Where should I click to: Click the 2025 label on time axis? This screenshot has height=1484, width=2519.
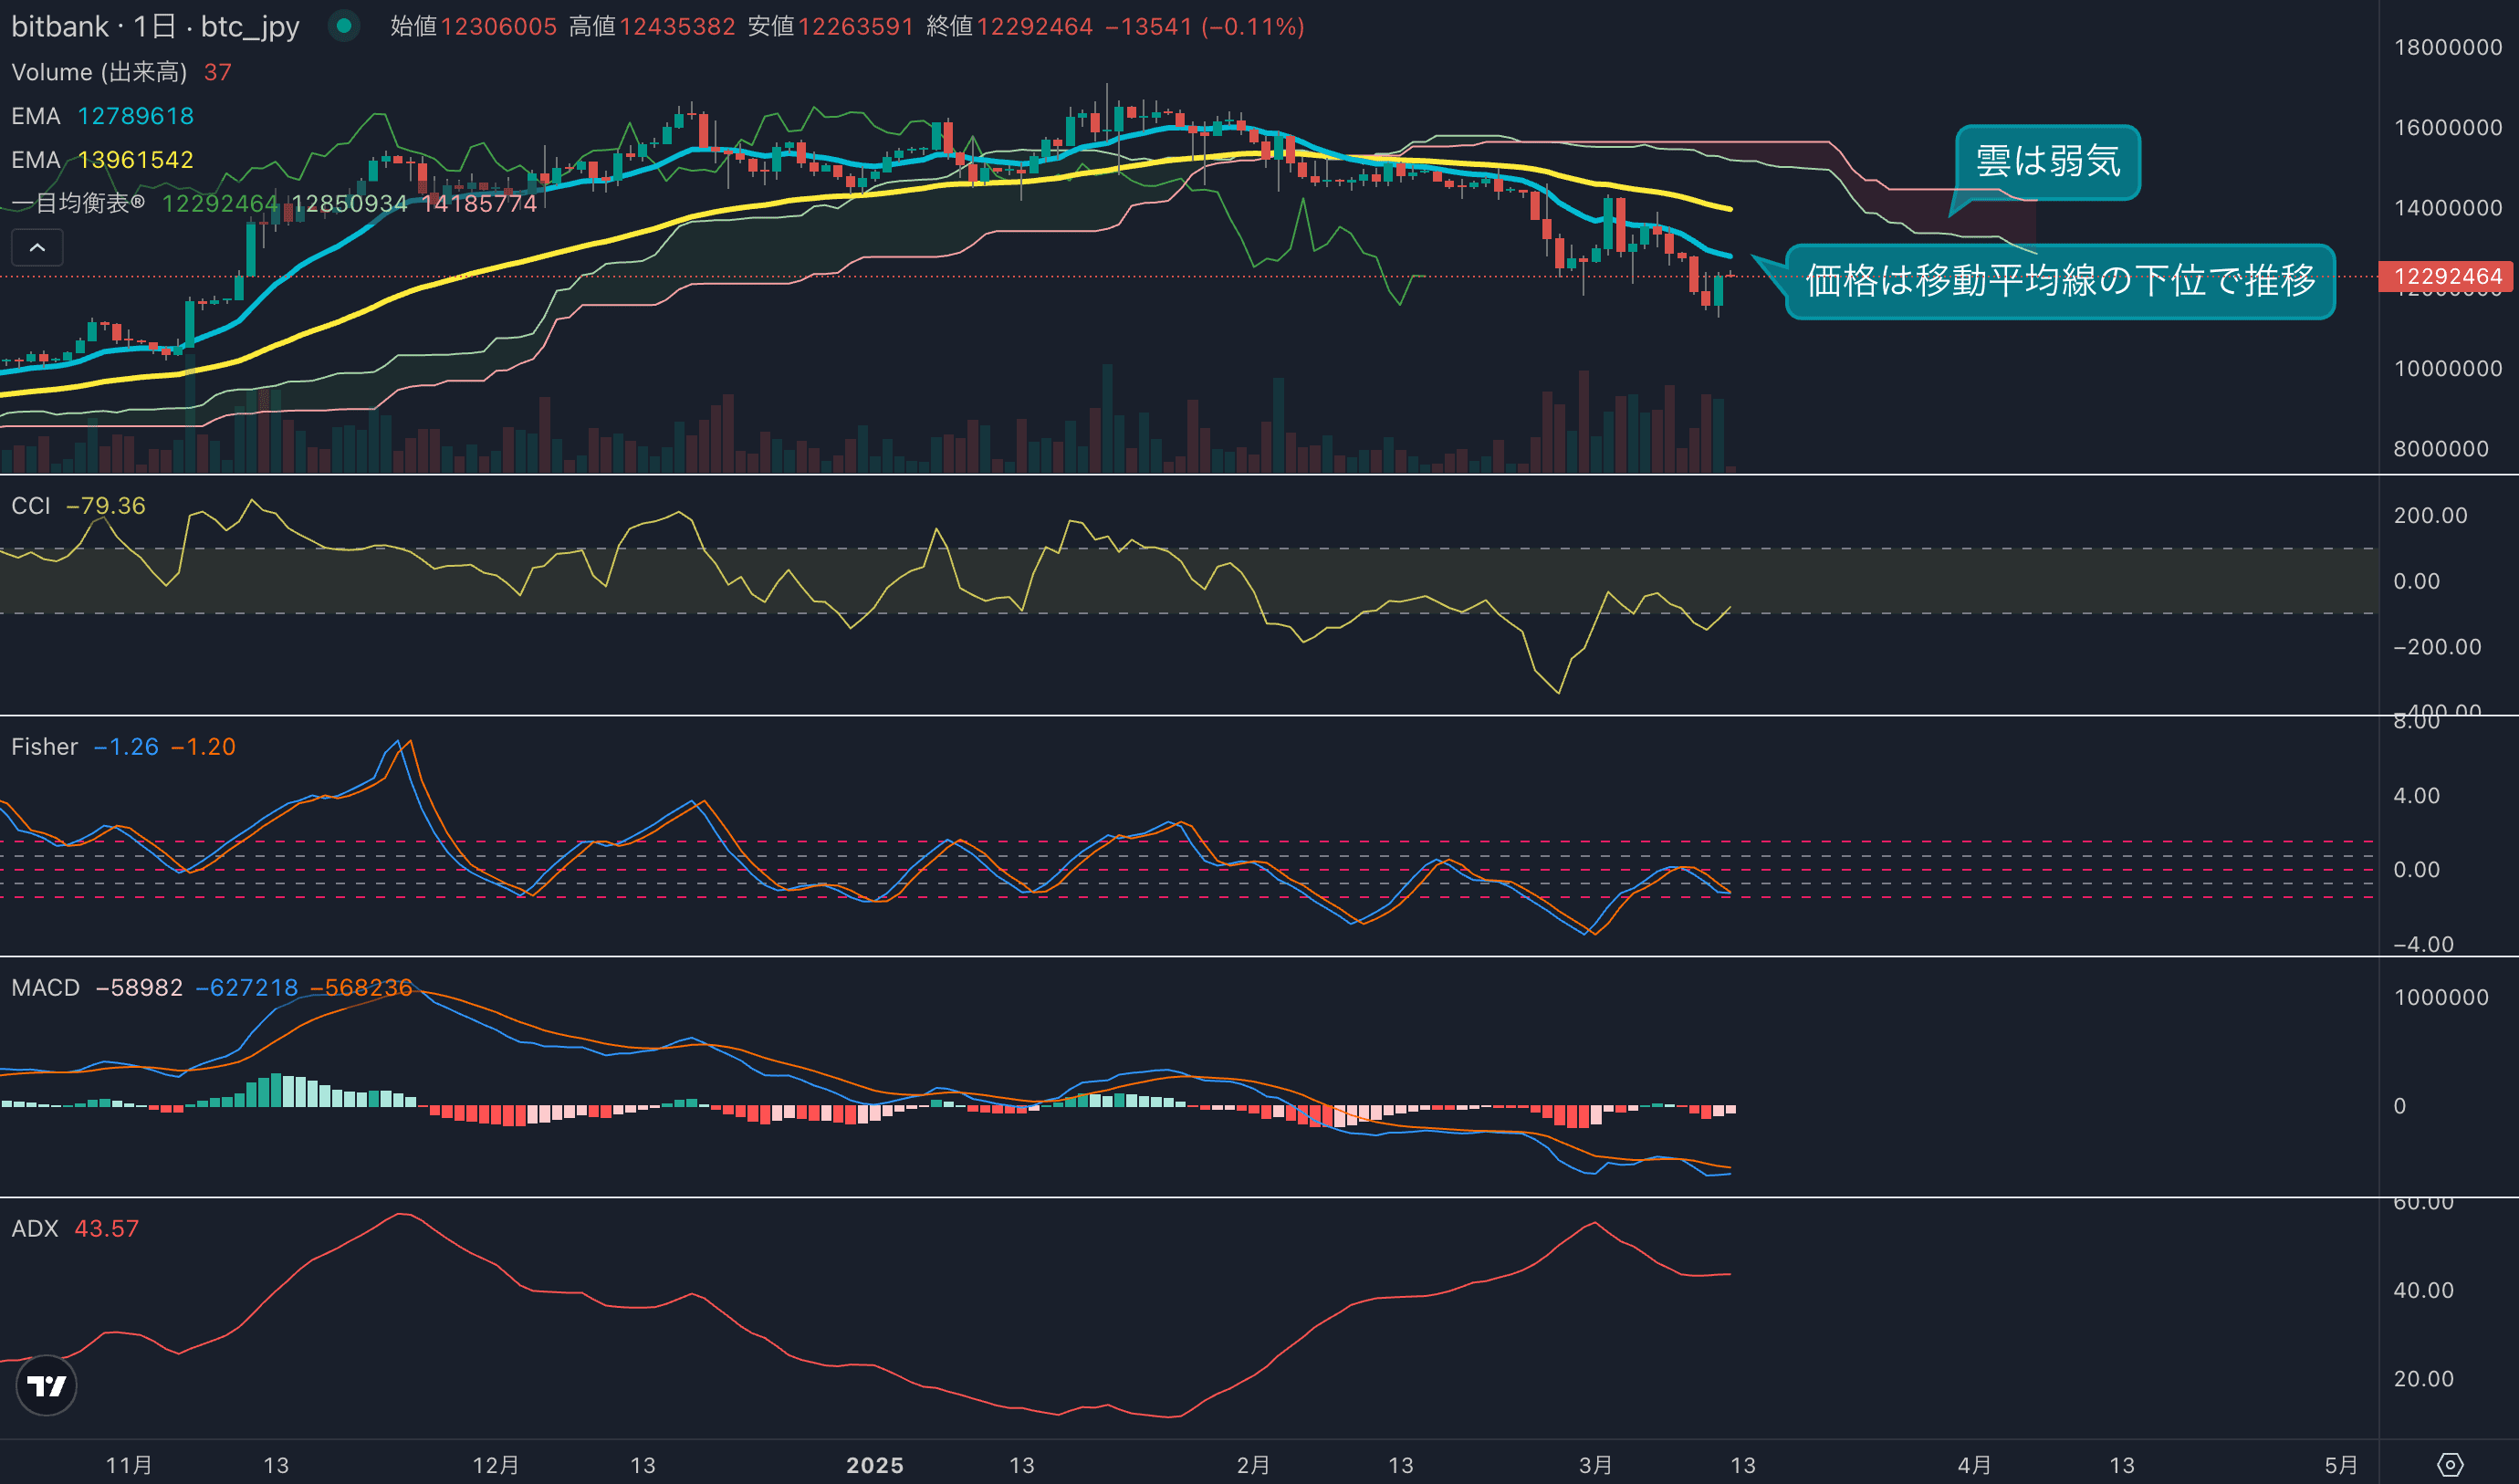click(874, 1465)
